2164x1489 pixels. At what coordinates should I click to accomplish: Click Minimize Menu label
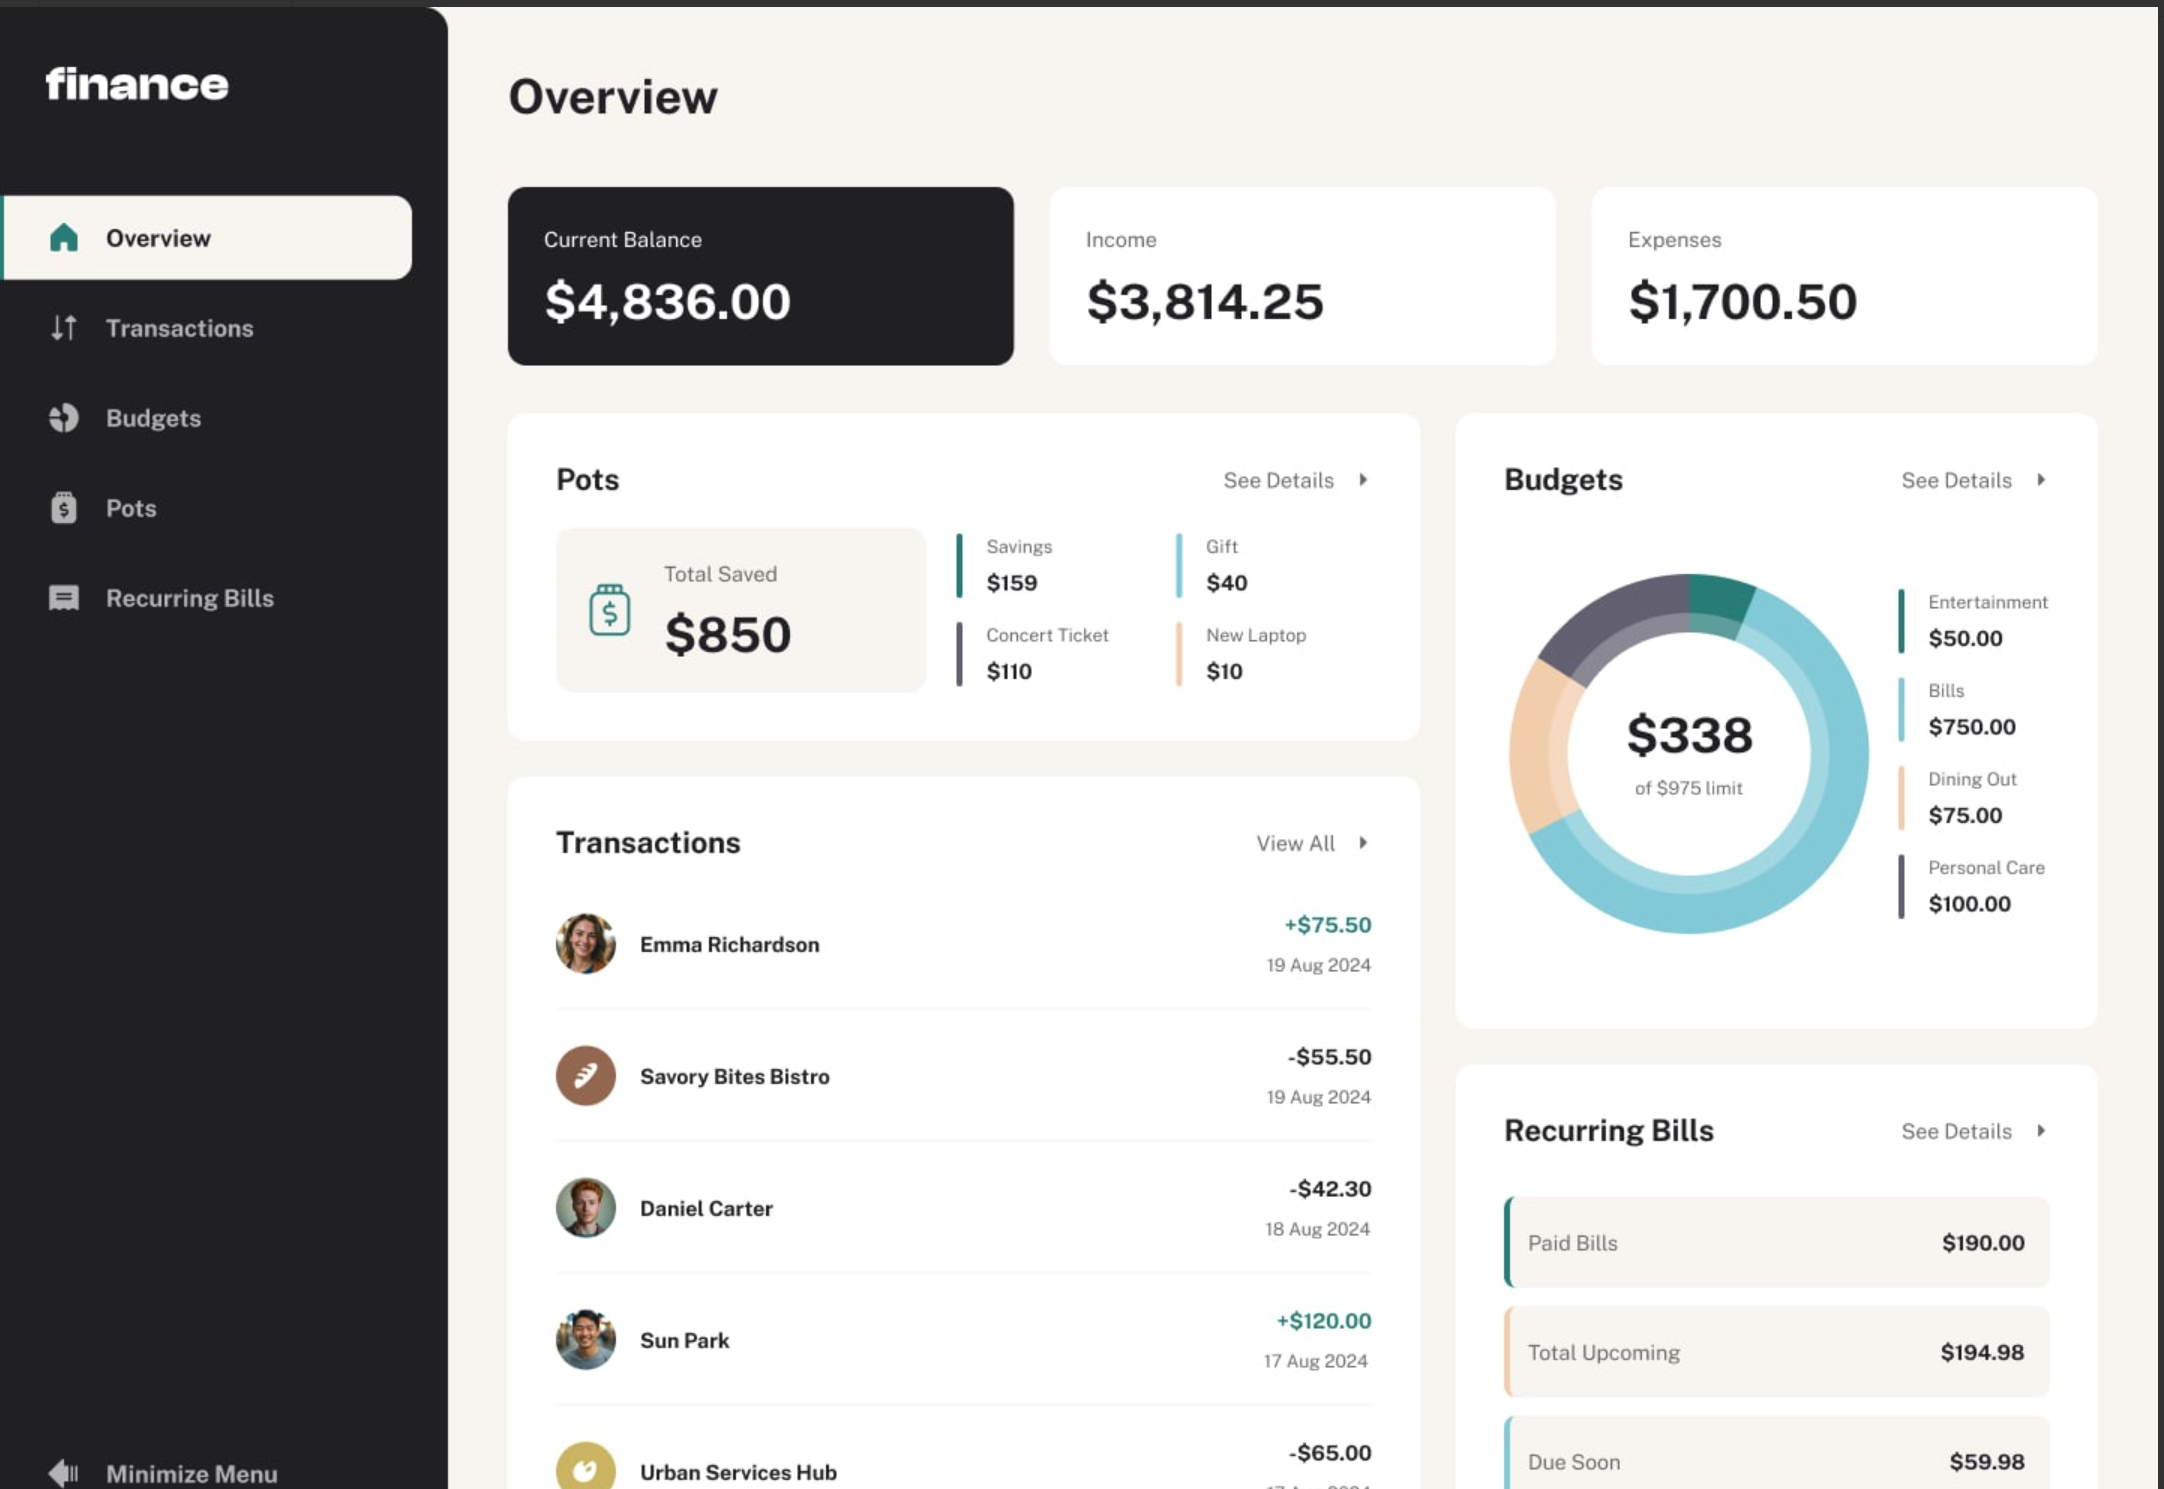click(192, 1474)
